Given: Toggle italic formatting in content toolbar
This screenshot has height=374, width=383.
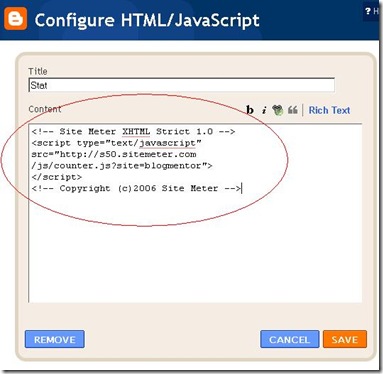Looking at the screenshot, I should (x=264, y=110).
